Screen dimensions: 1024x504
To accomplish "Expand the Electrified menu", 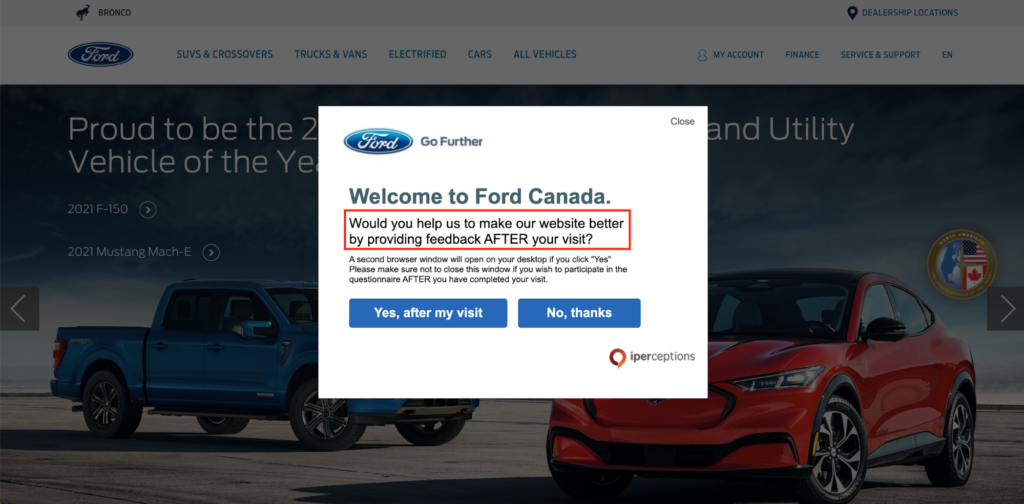I will pos(417,55).
